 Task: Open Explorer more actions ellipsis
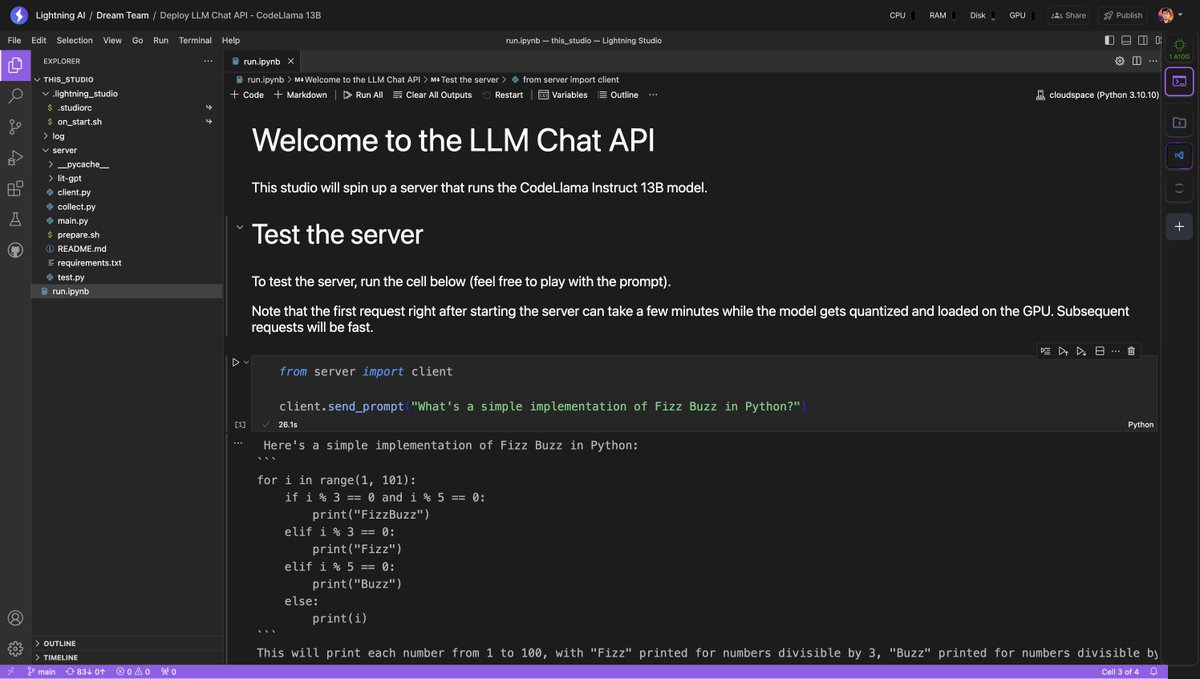pyautogui.click(x=208, y=61)
